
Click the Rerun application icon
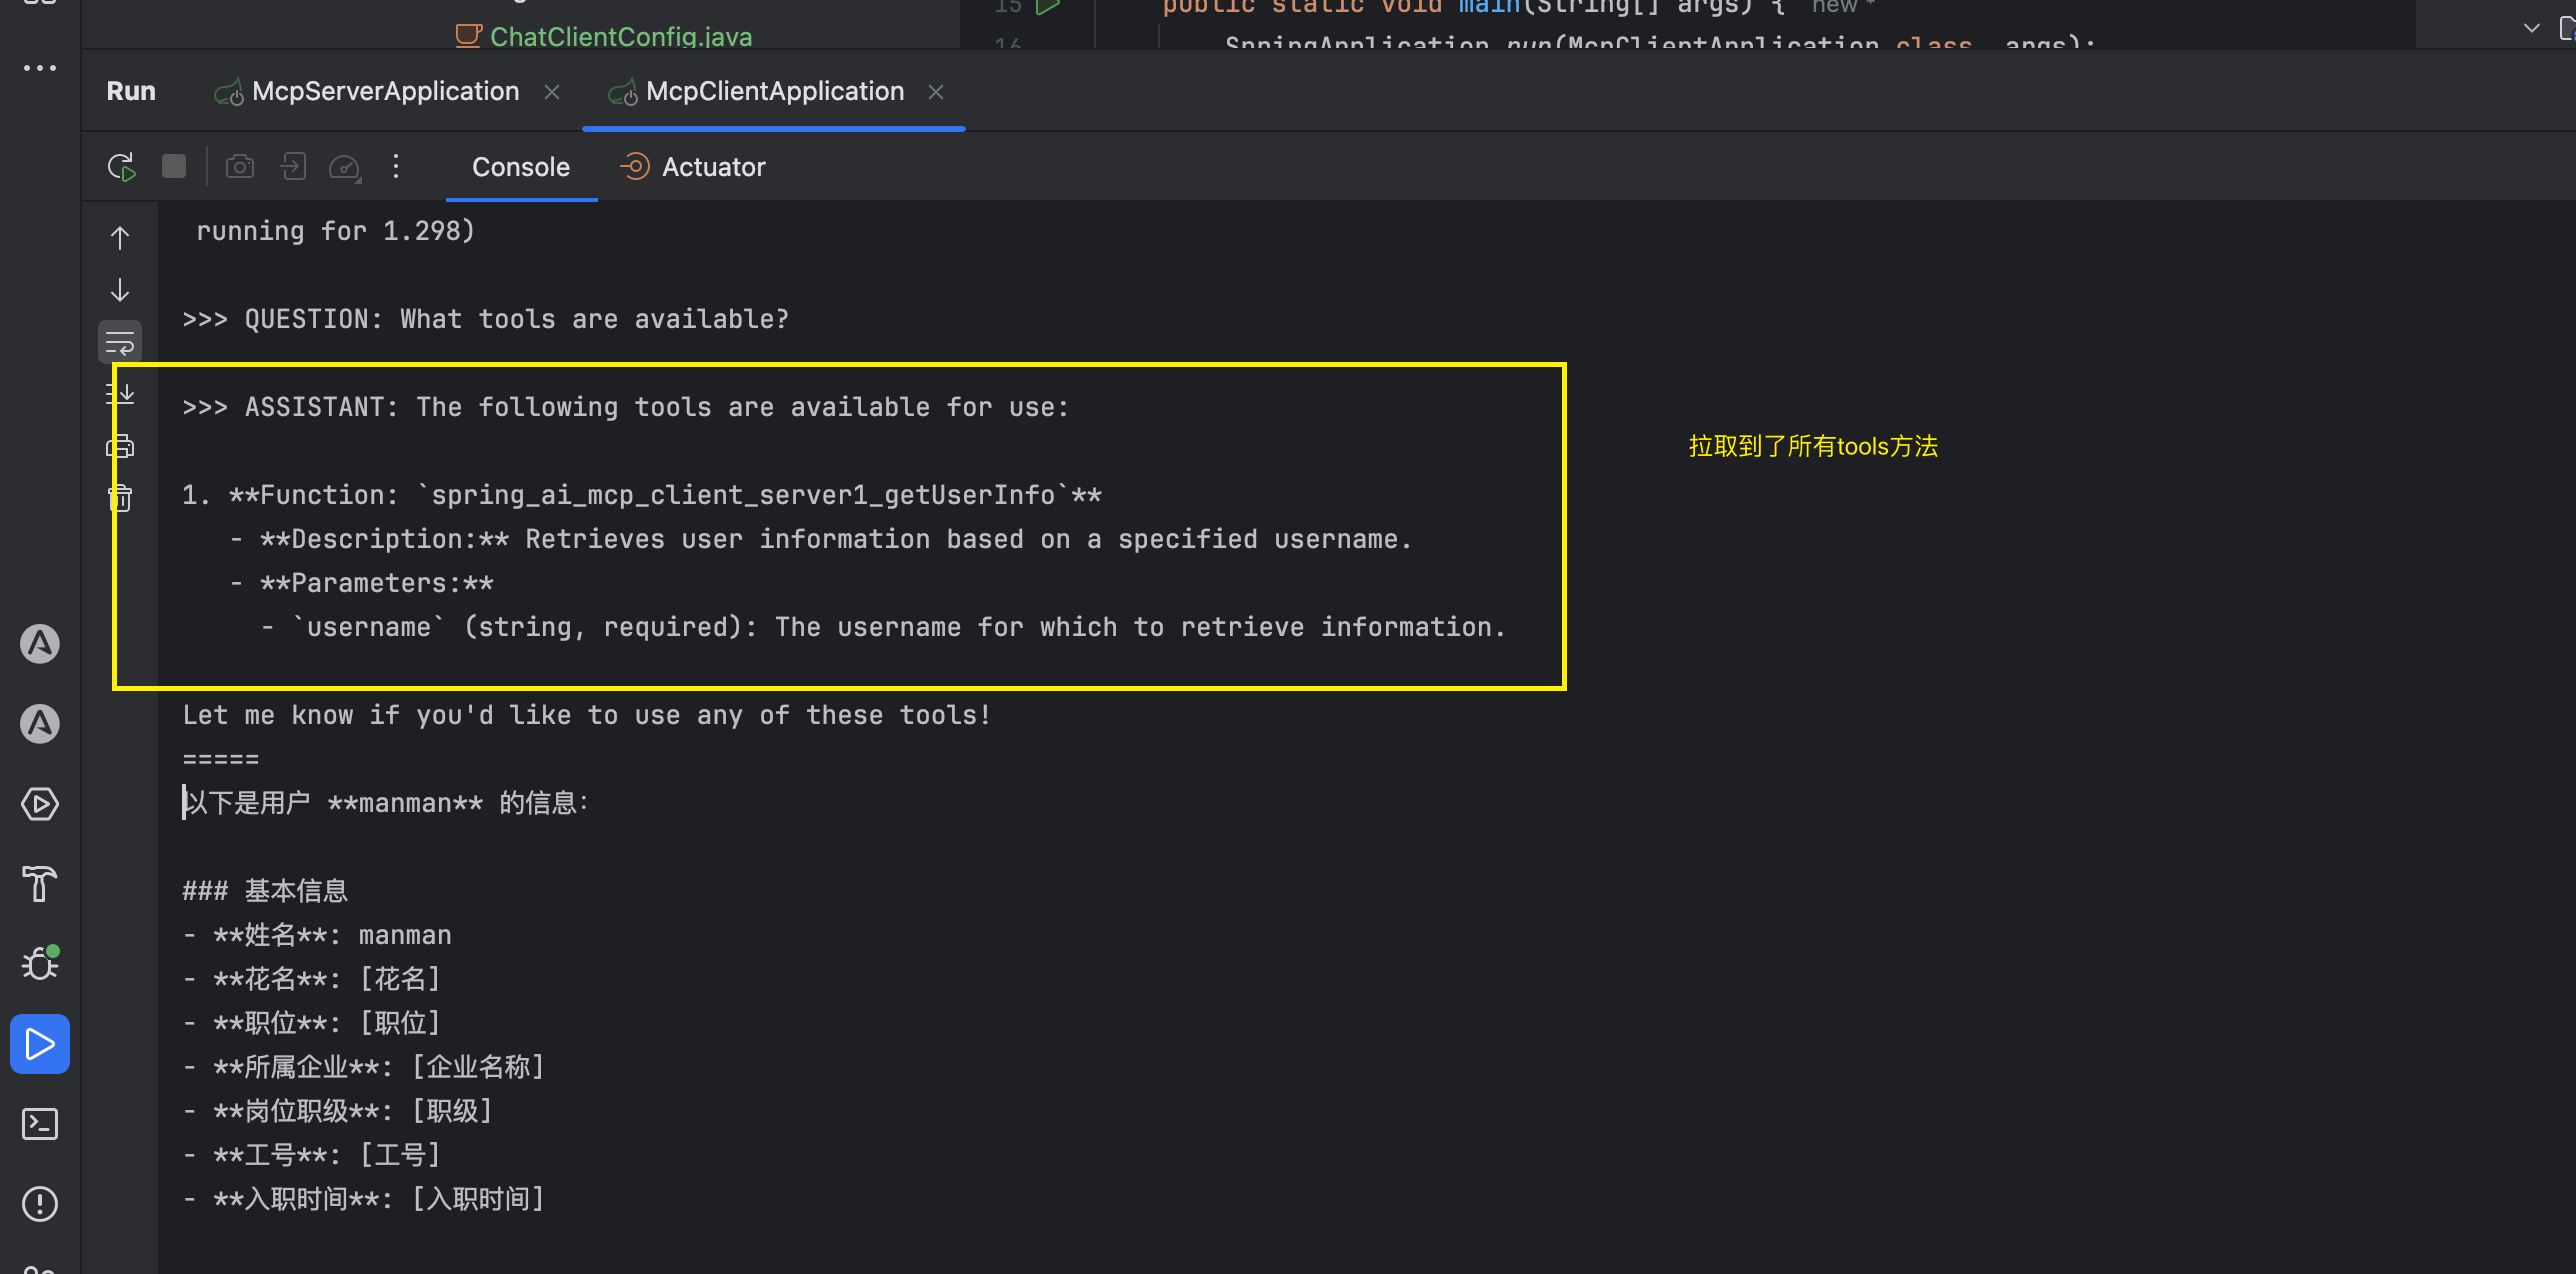point(121,167)
